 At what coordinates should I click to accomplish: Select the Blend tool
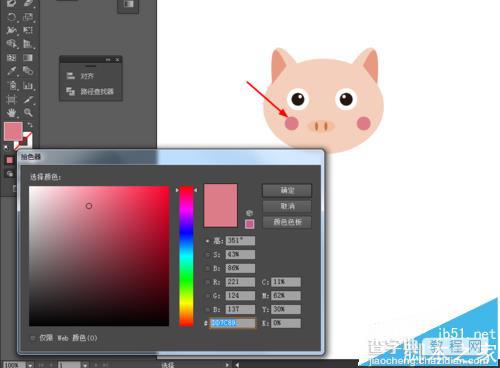(x=28, y=71)
